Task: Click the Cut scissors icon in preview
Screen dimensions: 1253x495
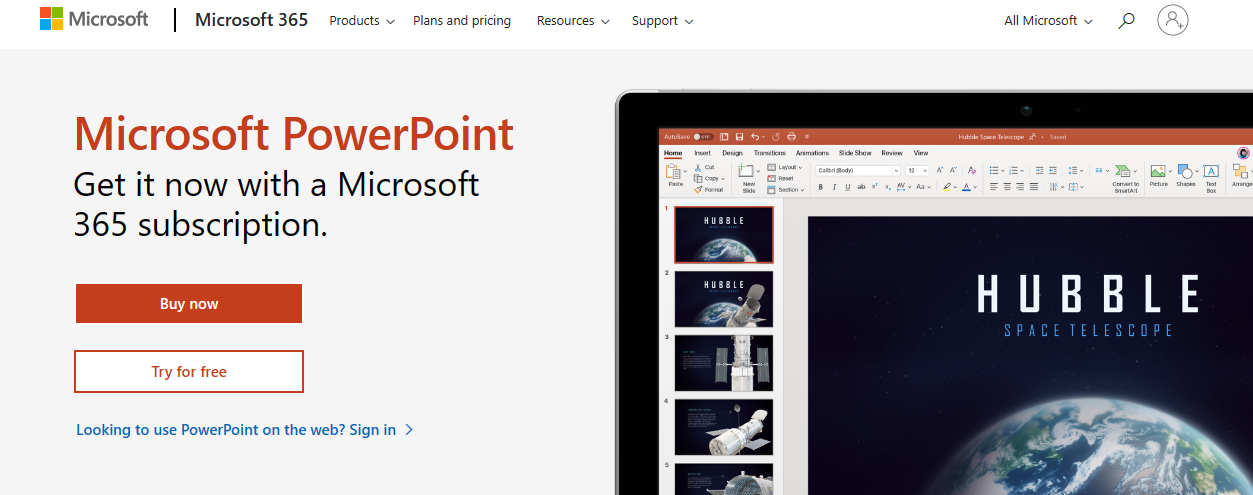Action: (698, 168)
